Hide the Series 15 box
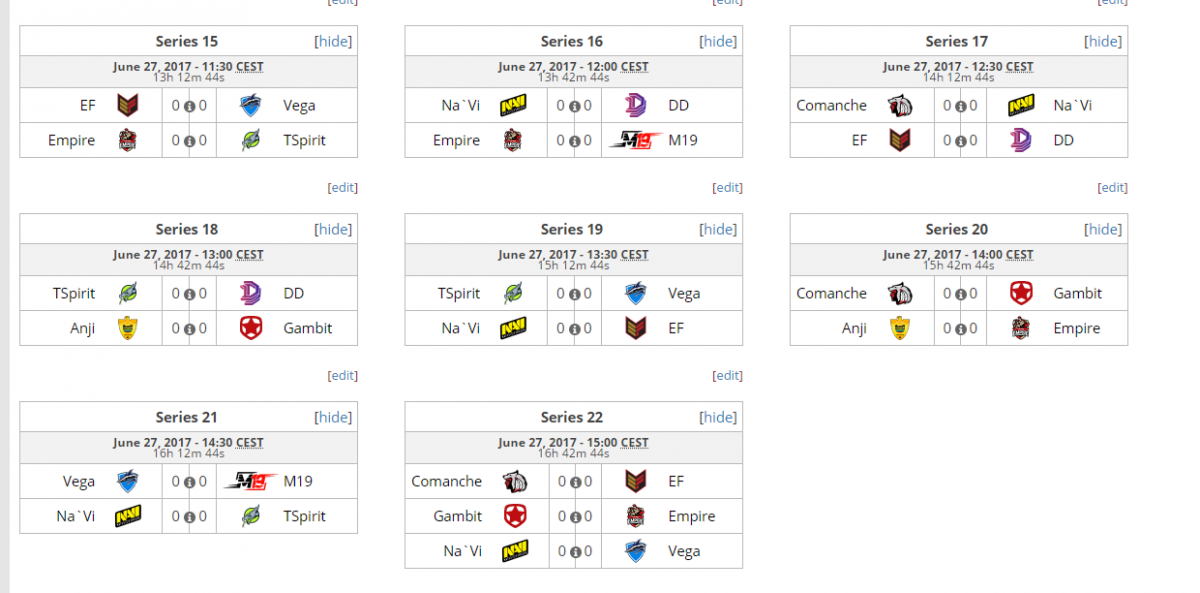 click(x=333, y=41)
